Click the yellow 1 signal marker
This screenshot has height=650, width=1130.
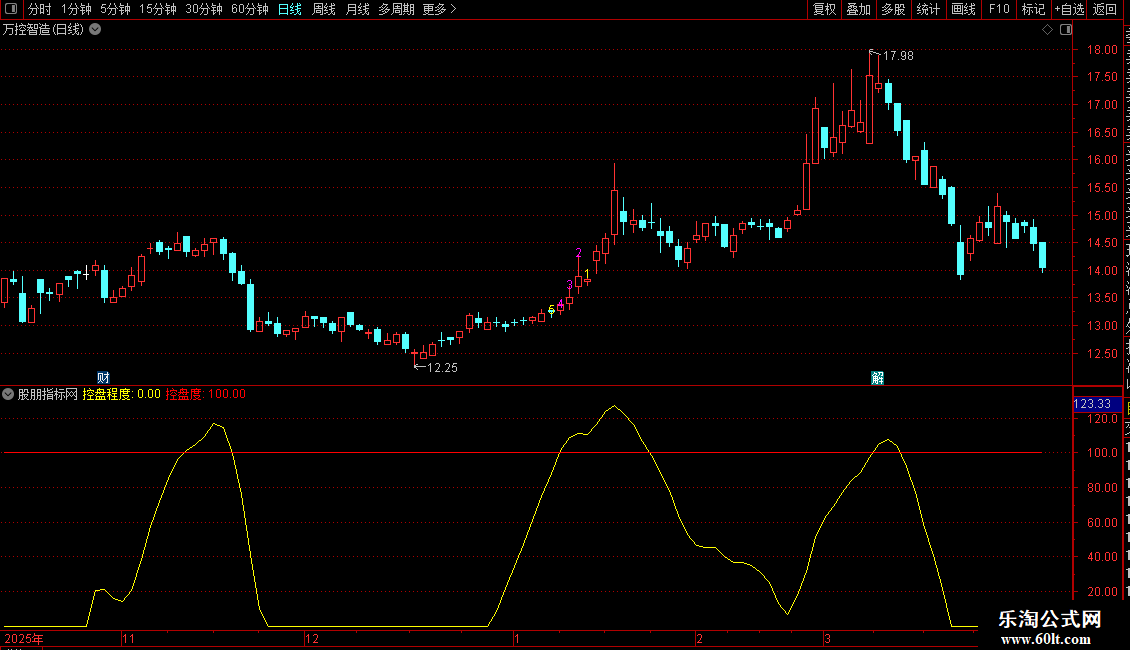(x=587, y=273)
